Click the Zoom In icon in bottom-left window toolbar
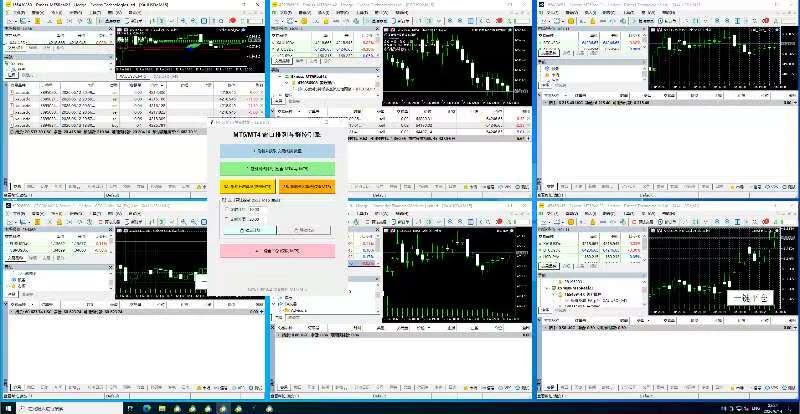 (x=183, y=222)
